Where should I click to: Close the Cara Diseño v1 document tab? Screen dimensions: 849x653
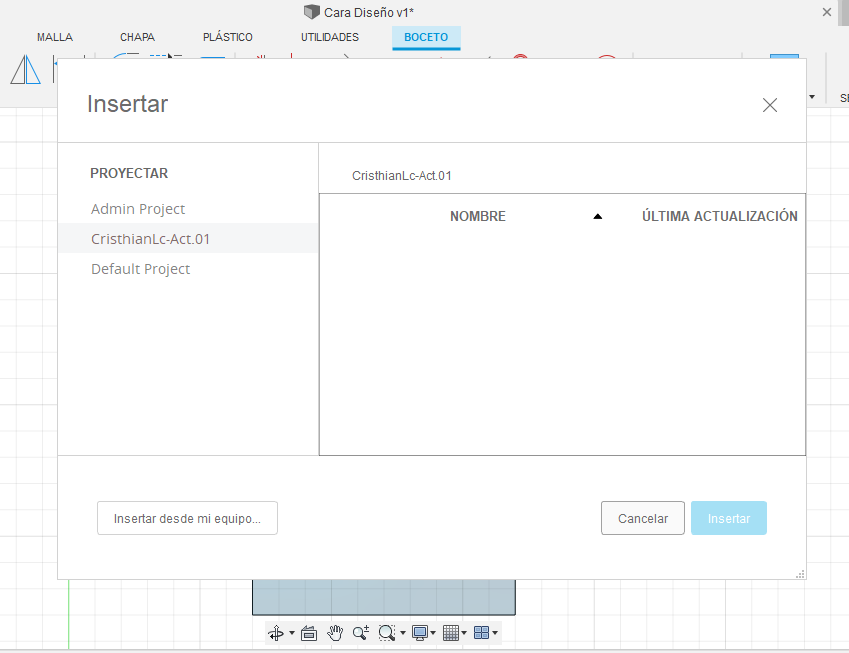pyautogui.click(x=827, y=12)
